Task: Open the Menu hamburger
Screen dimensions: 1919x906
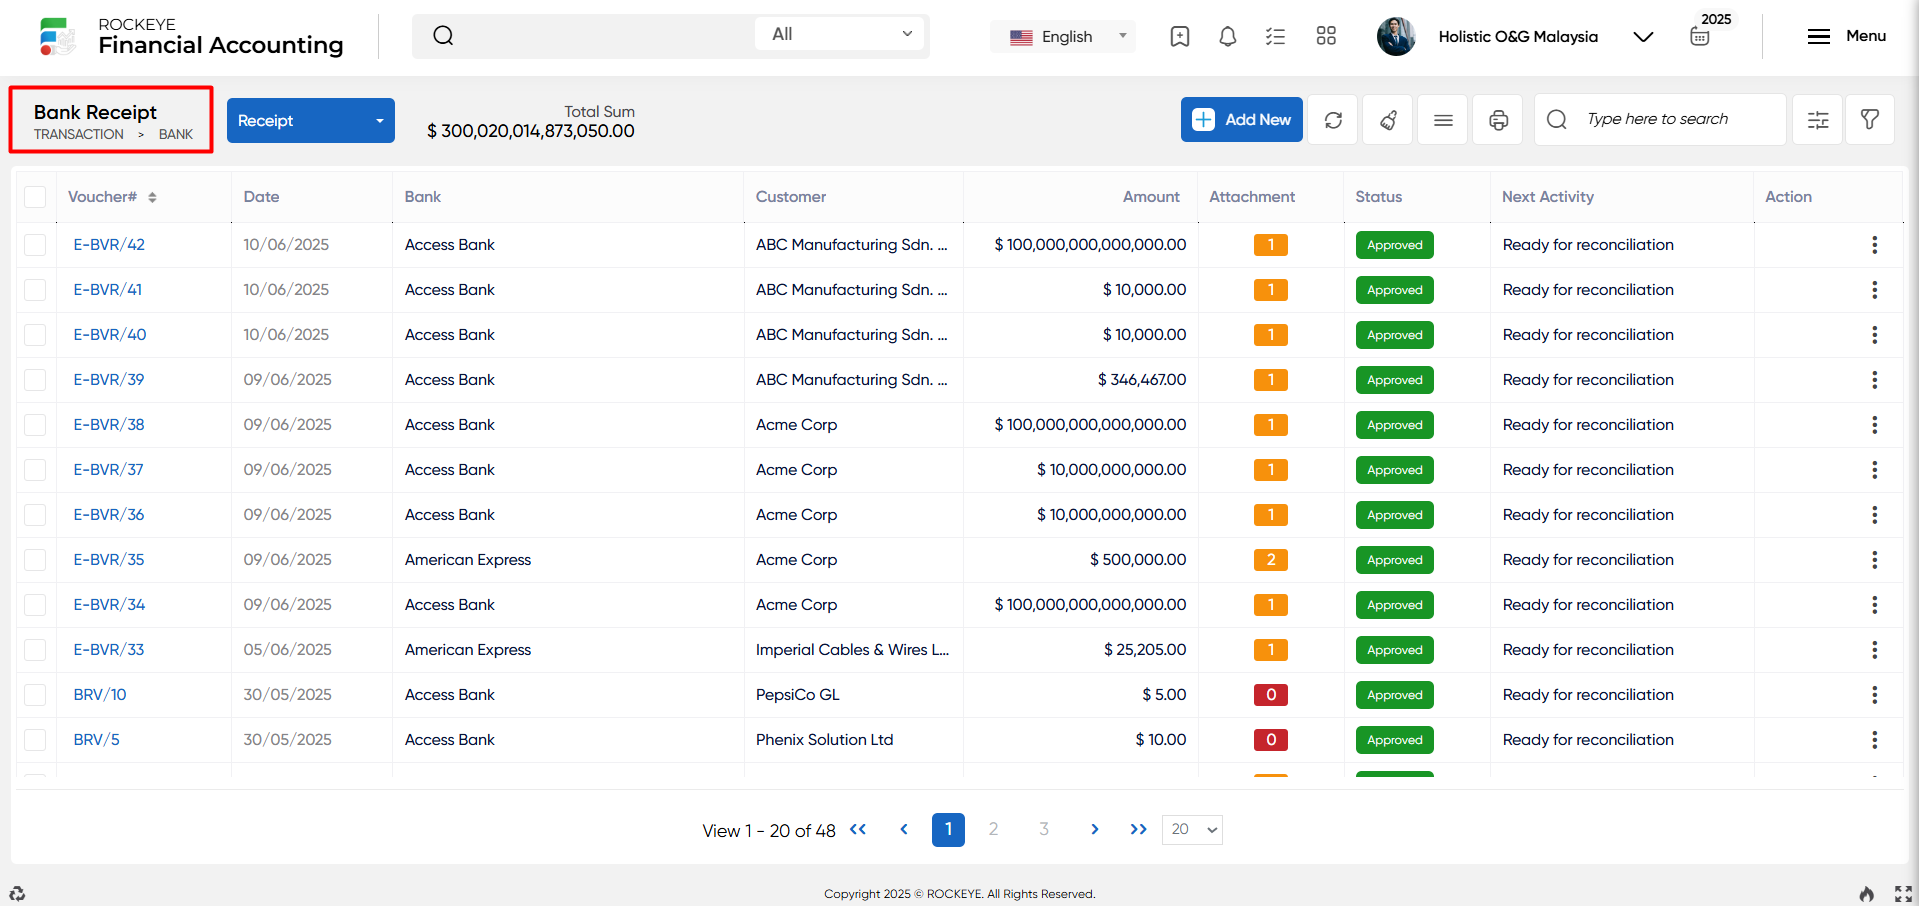Action: tap(1846, 36)
